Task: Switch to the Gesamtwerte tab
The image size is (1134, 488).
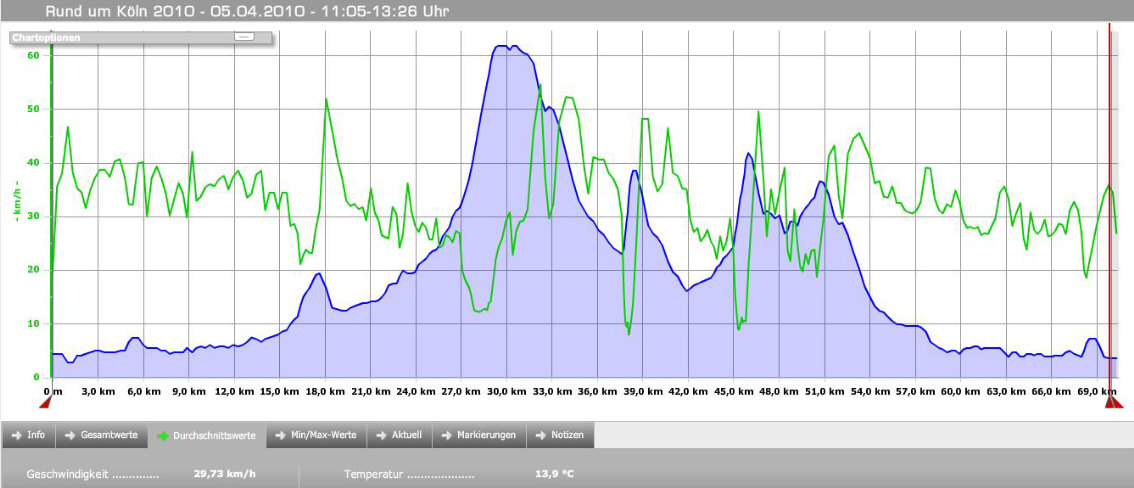Action: coord(101,435)
